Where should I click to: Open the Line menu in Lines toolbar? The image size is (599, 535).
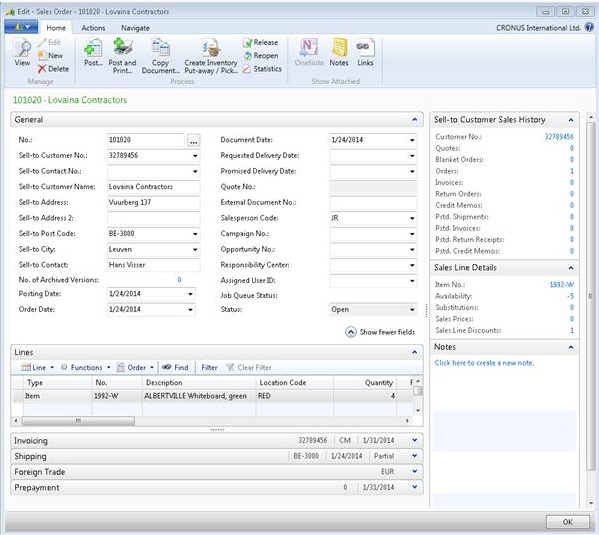pos(37,367)
